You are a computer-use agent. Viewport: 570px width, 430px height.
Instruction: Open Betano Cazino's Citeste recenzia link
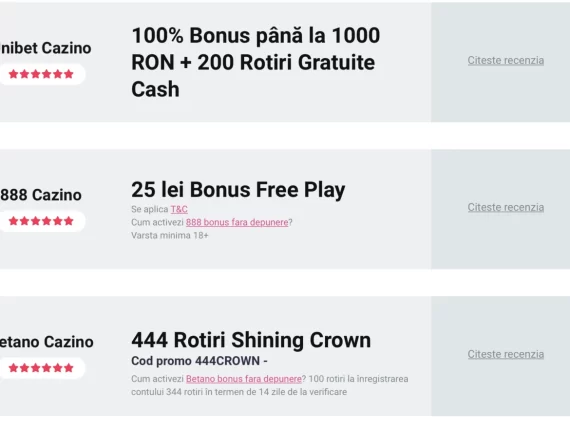[x=506, y=354]
